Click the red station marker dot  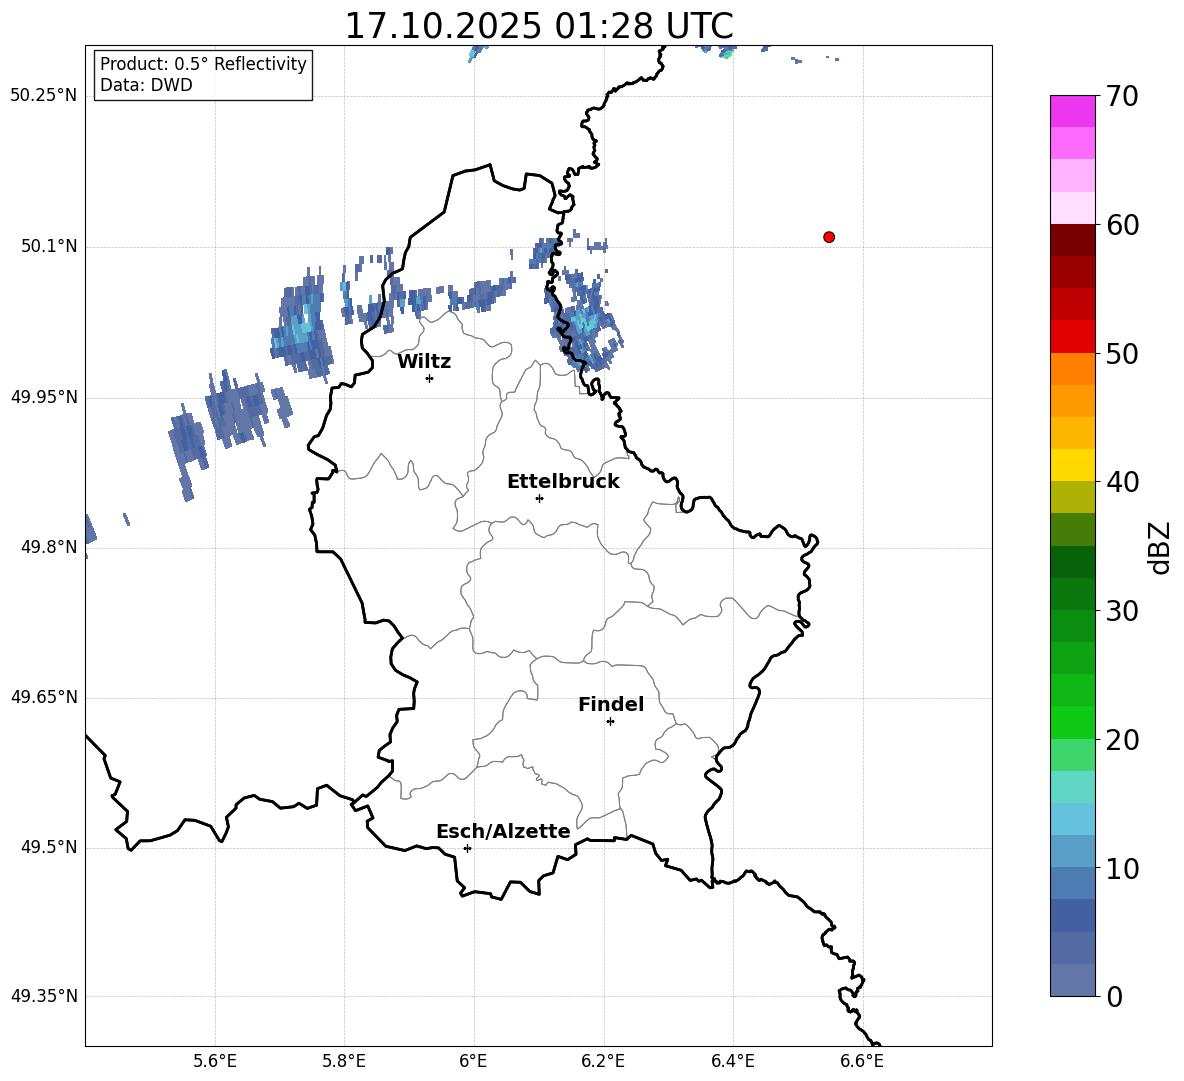pyautogui.click(x=828, y=237)
